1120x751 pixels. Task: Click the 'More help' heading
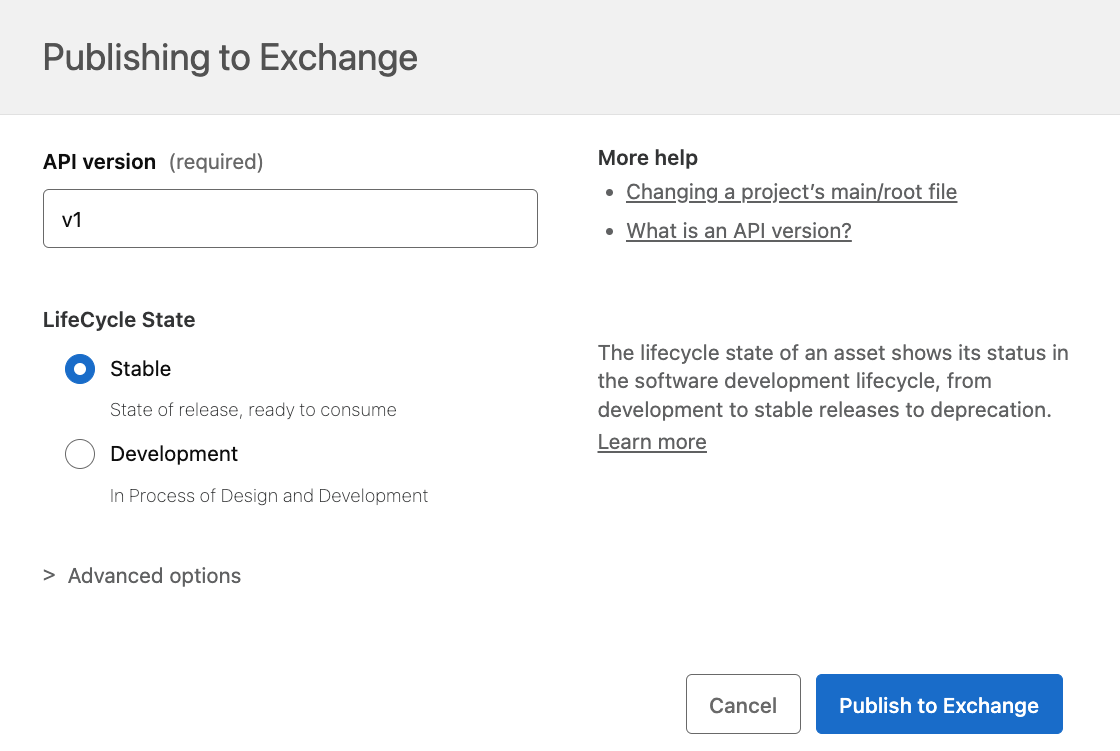point(647,157)
